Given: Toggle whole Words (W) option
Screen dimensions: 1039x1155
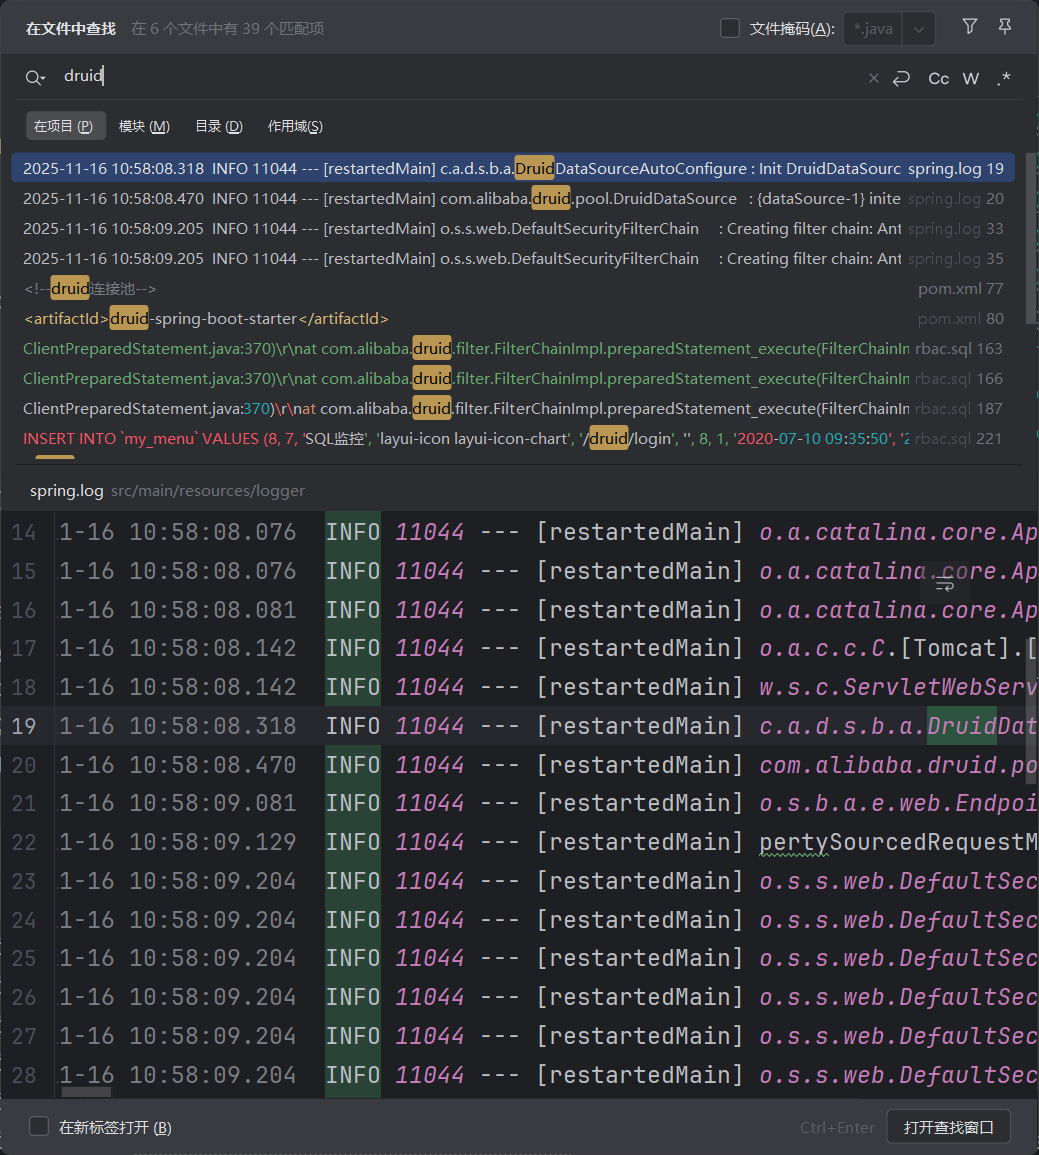Looking at the screenshot, I should click(x=970, y=78).
